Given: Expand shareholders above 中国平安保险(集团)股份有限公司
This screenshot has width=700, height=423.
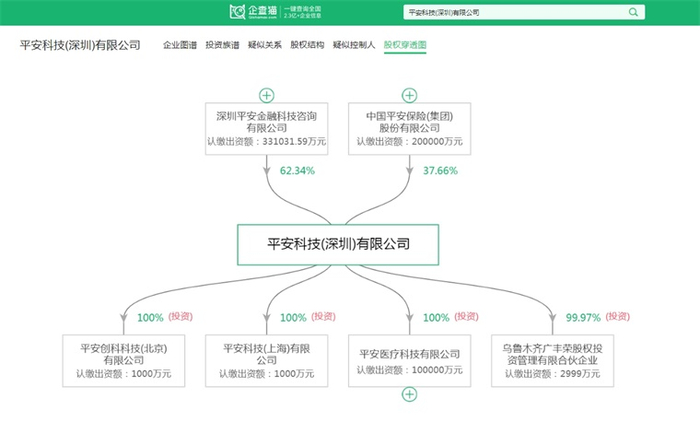Looking at the screenshot, I should [409, 95].
